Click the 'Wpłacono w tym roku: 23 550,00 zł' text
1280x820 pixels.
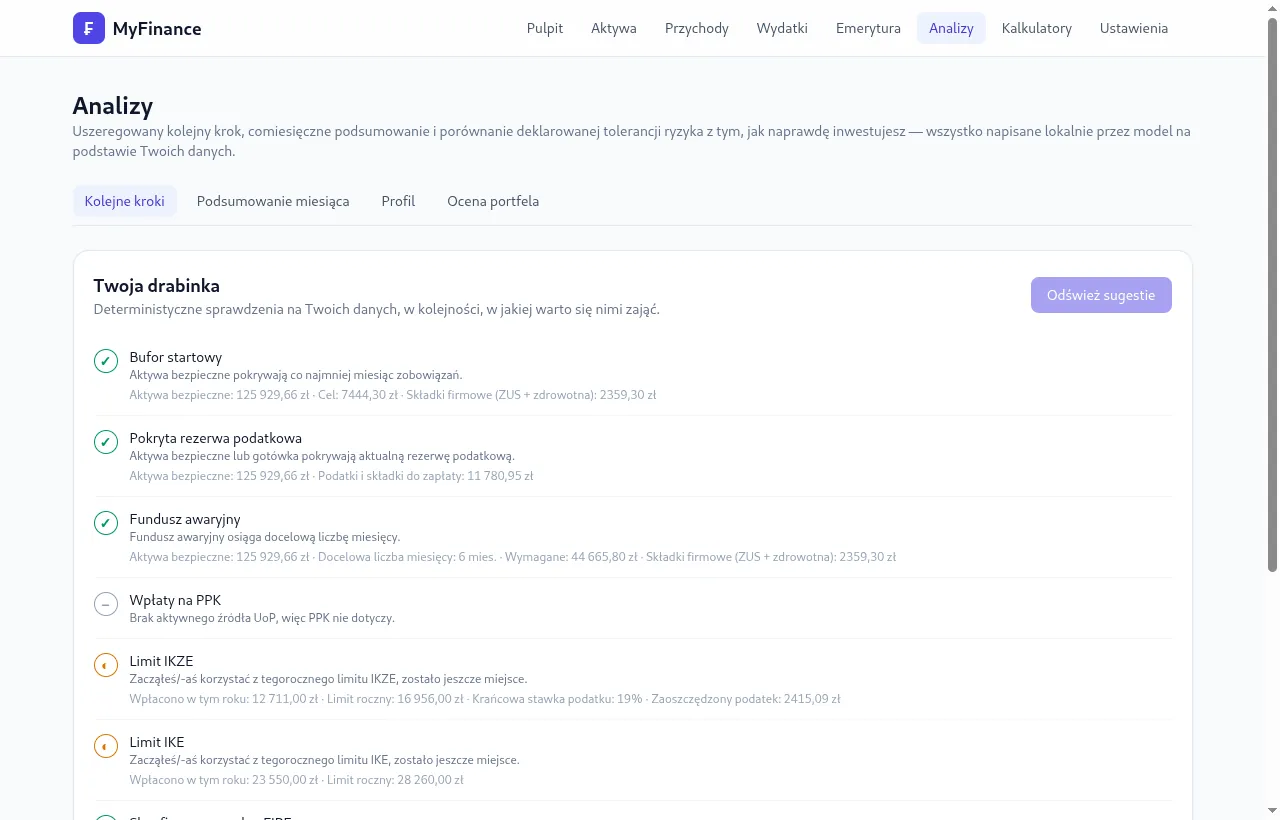click(x=224, y=780)
